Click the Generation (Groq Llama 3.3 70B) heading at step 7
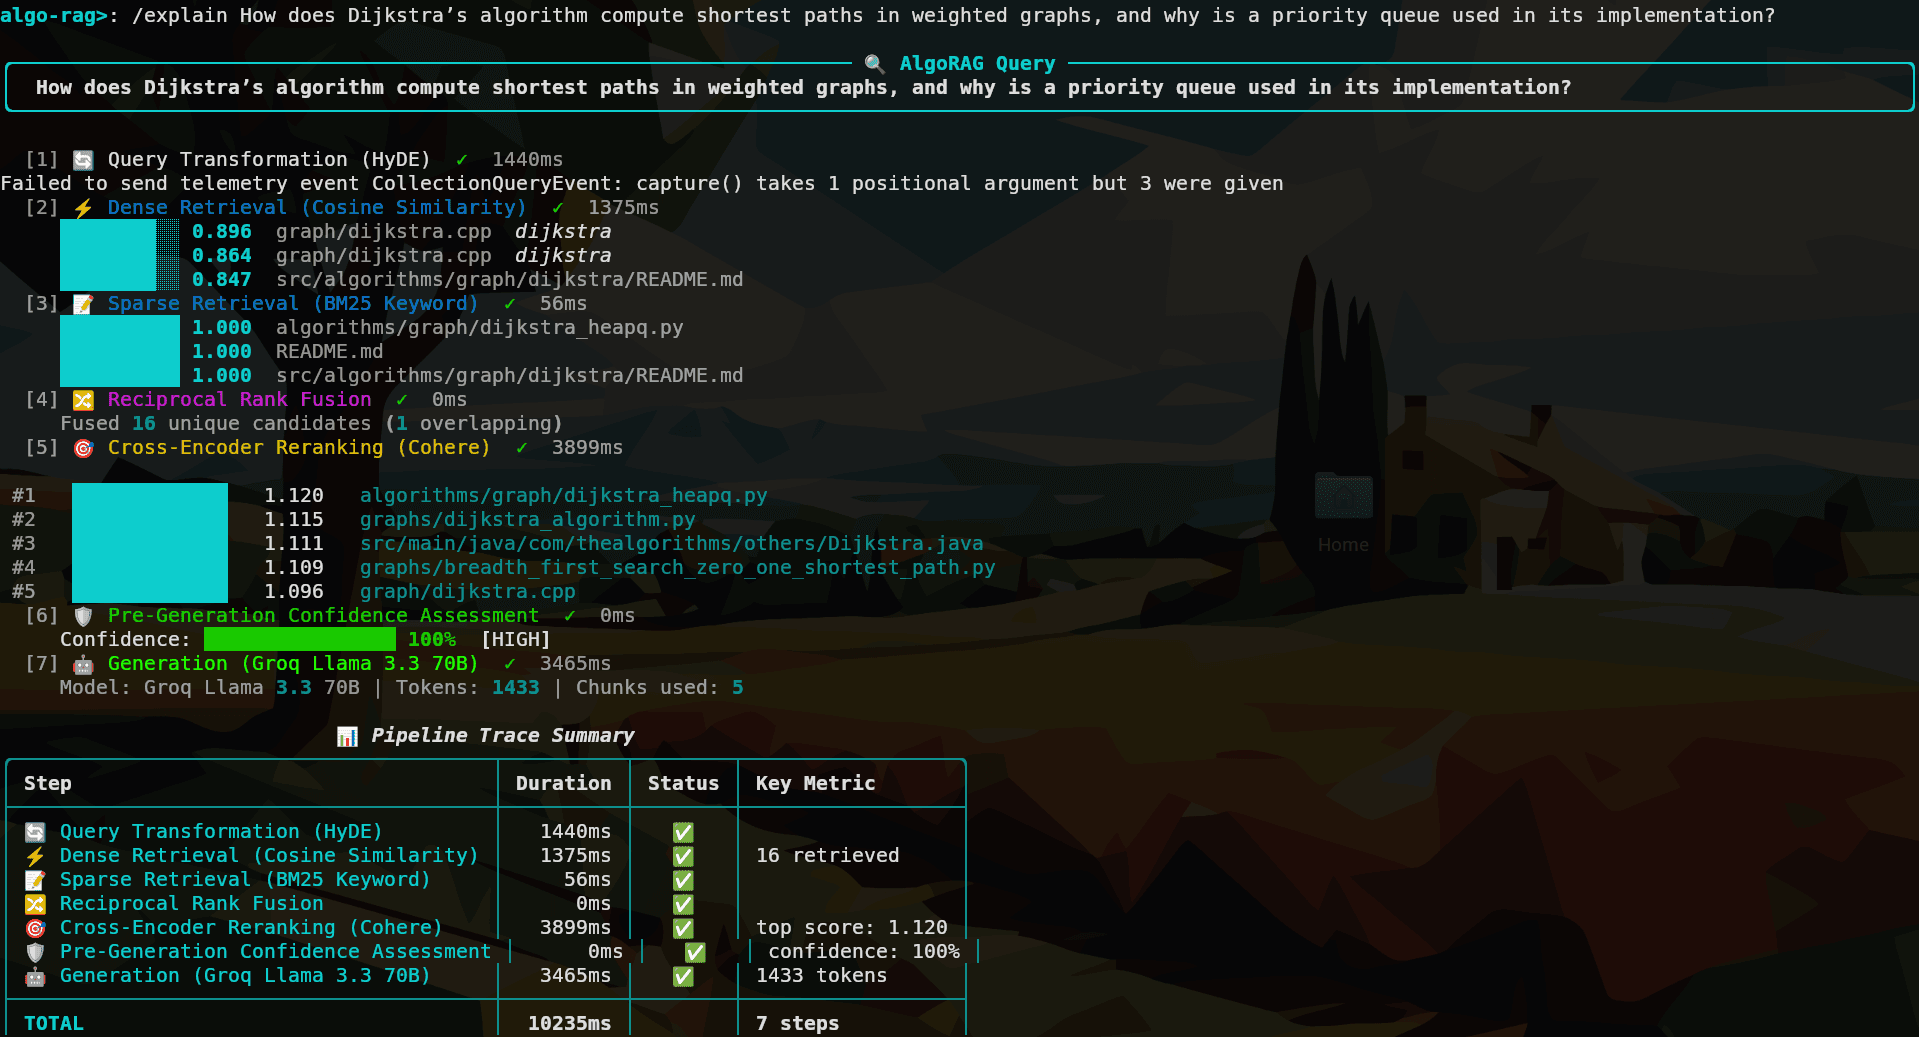 click(x=292, y=664)
